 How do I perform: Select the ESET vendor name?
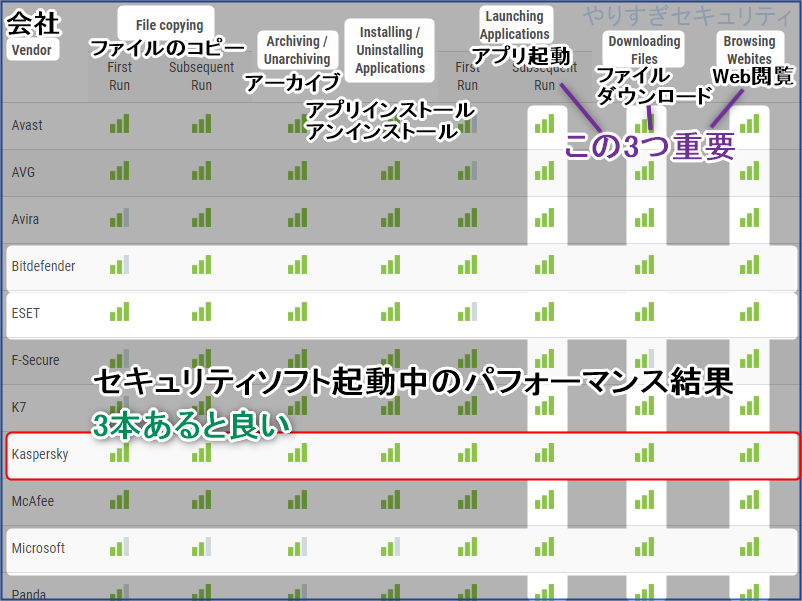click(x=25, y=313)
